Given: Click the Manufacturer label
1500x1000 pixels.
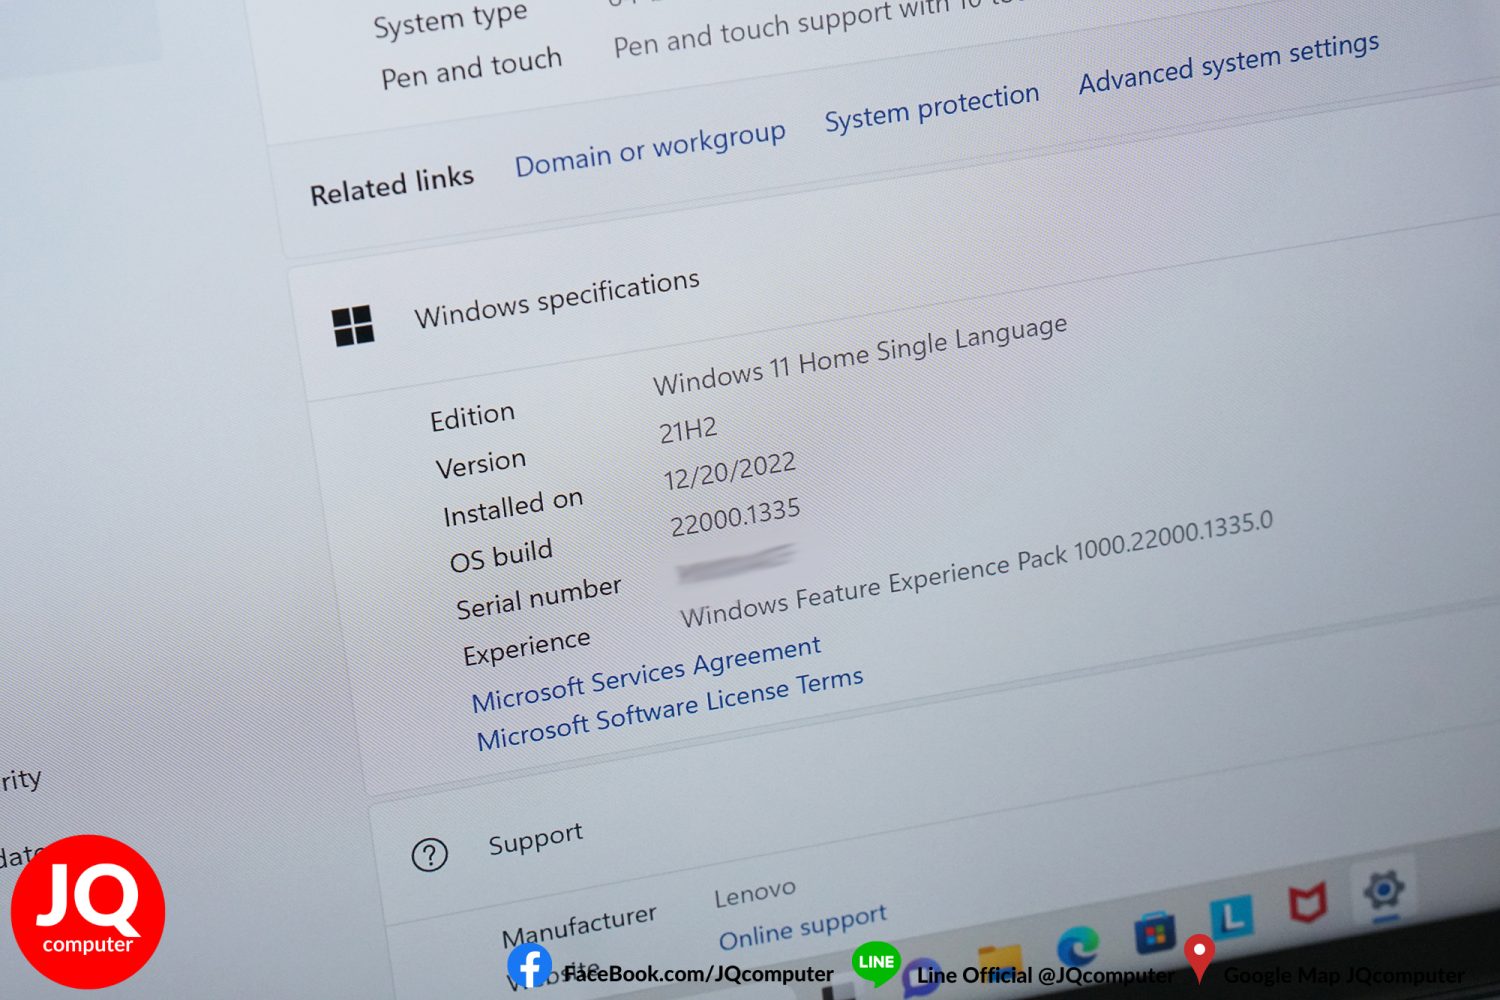Looking at the screenshot, I should click(x=580, y=925).
